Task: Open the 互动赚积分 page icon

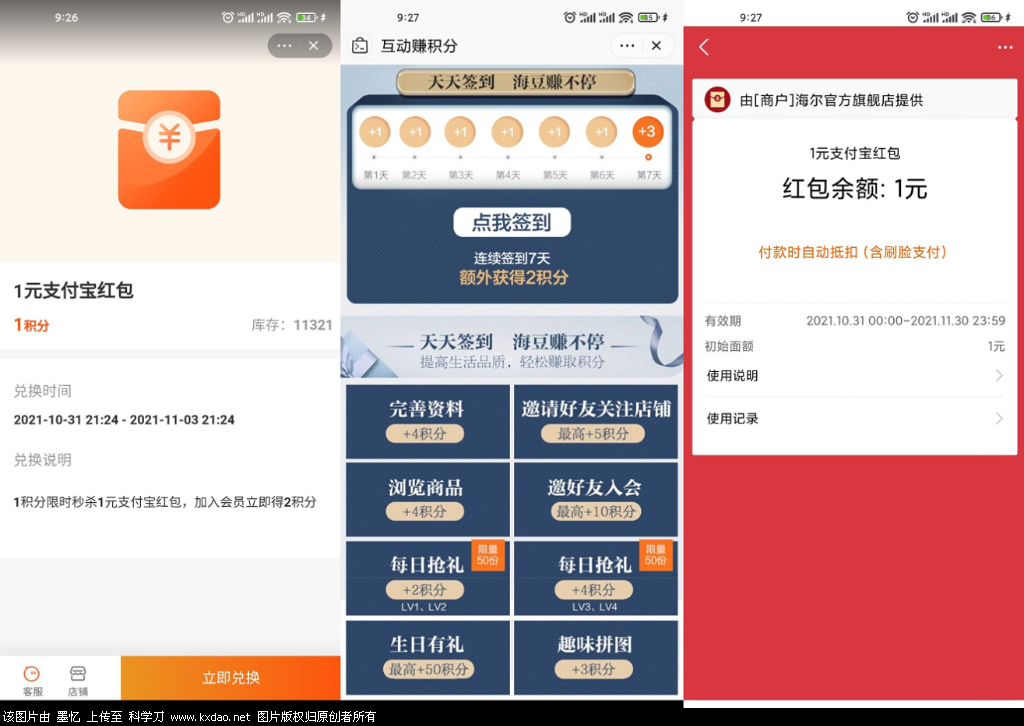Action: [x=360, y=46]
